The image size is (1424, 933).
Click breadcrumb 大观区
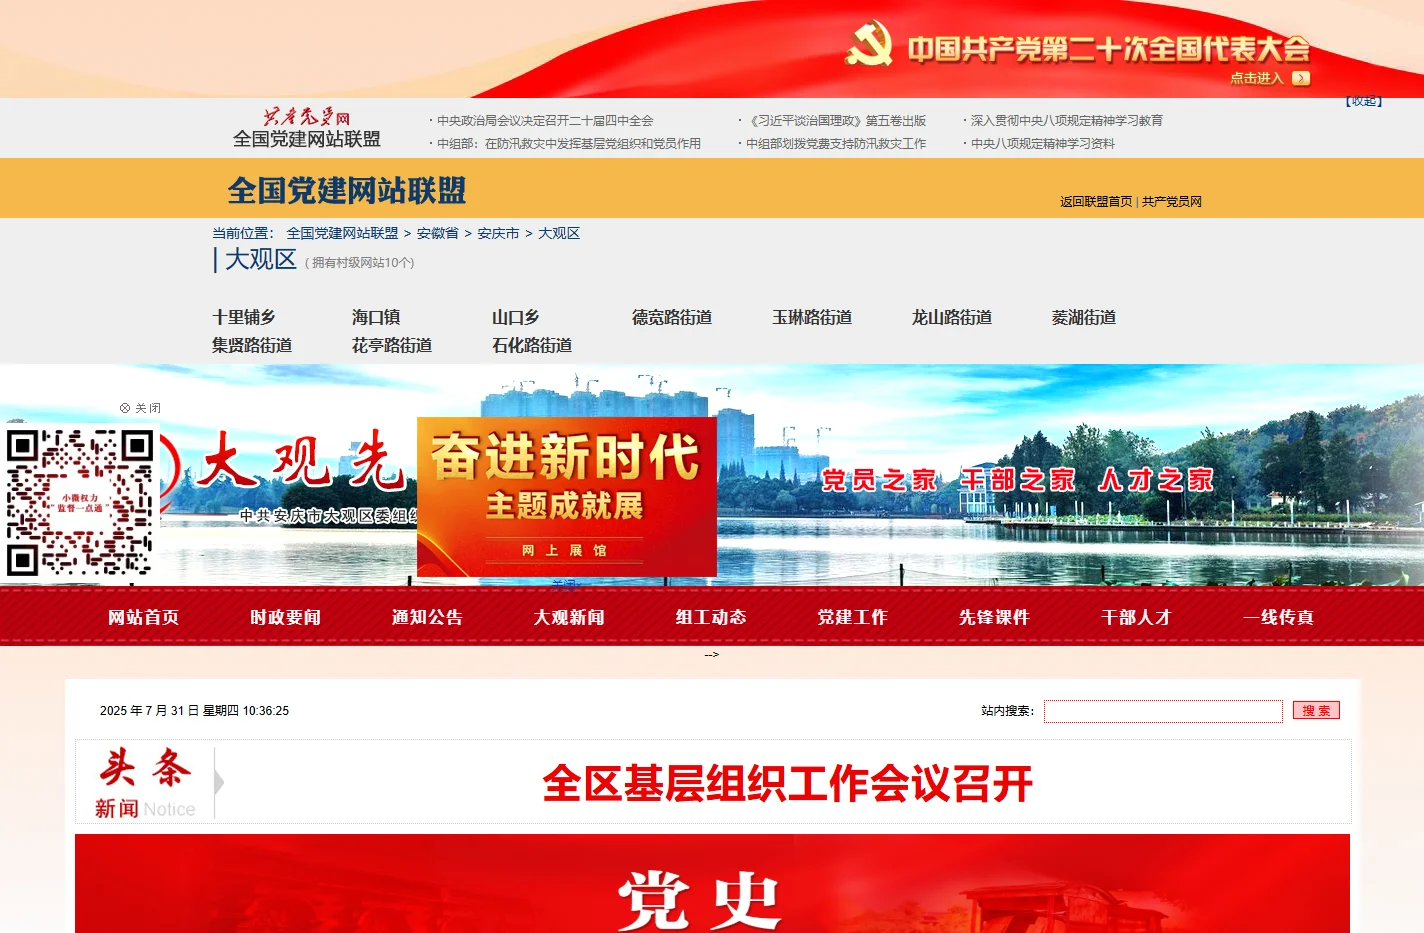click(559, 233)
